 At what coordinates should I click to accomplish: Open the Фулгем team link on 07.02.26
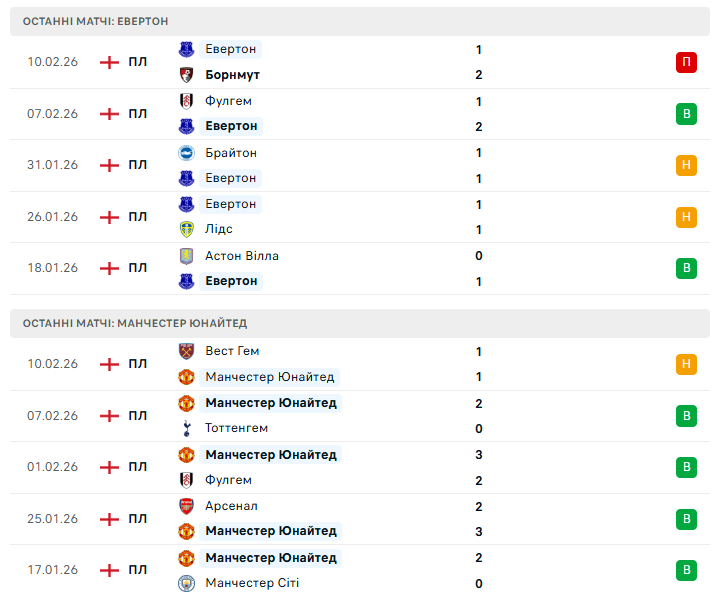click(x=228, y=101)
